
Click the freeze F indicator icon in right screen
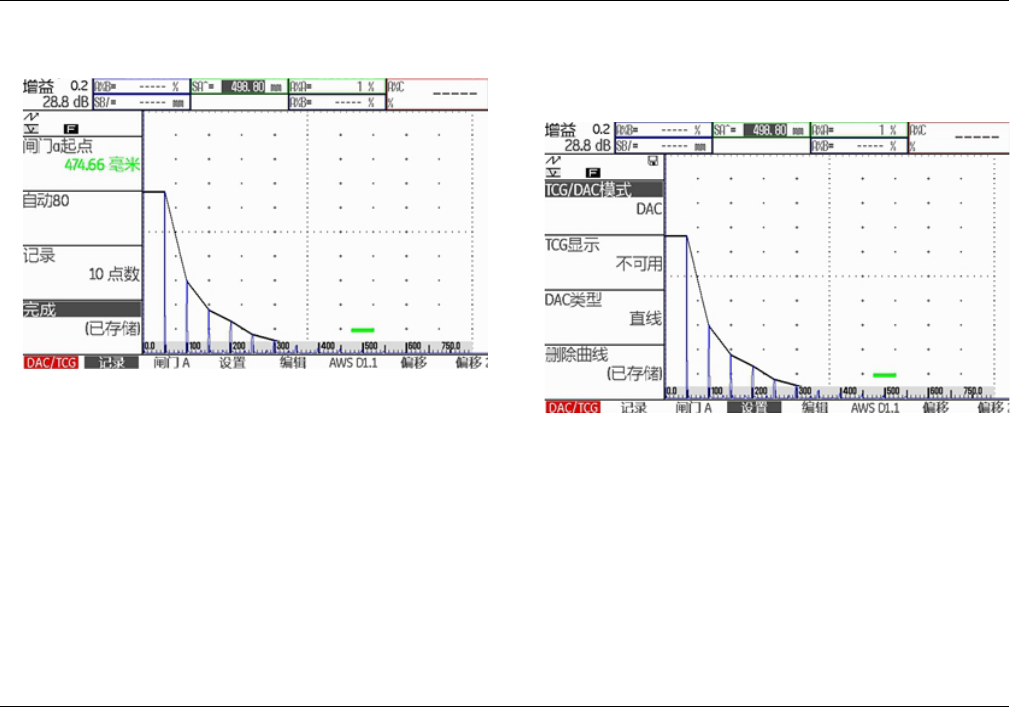(x=593, y=173)
